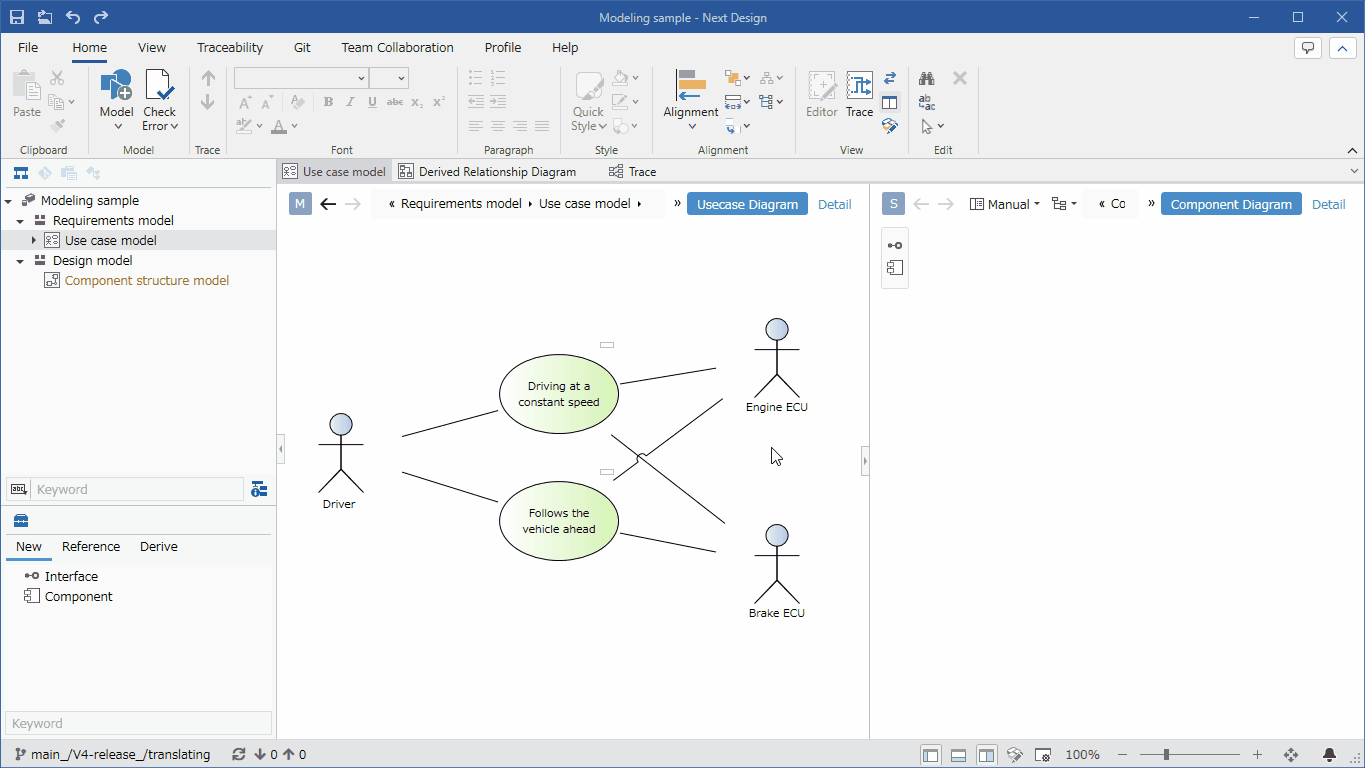Toggle the bottom pane layout button

pos(958,755)
